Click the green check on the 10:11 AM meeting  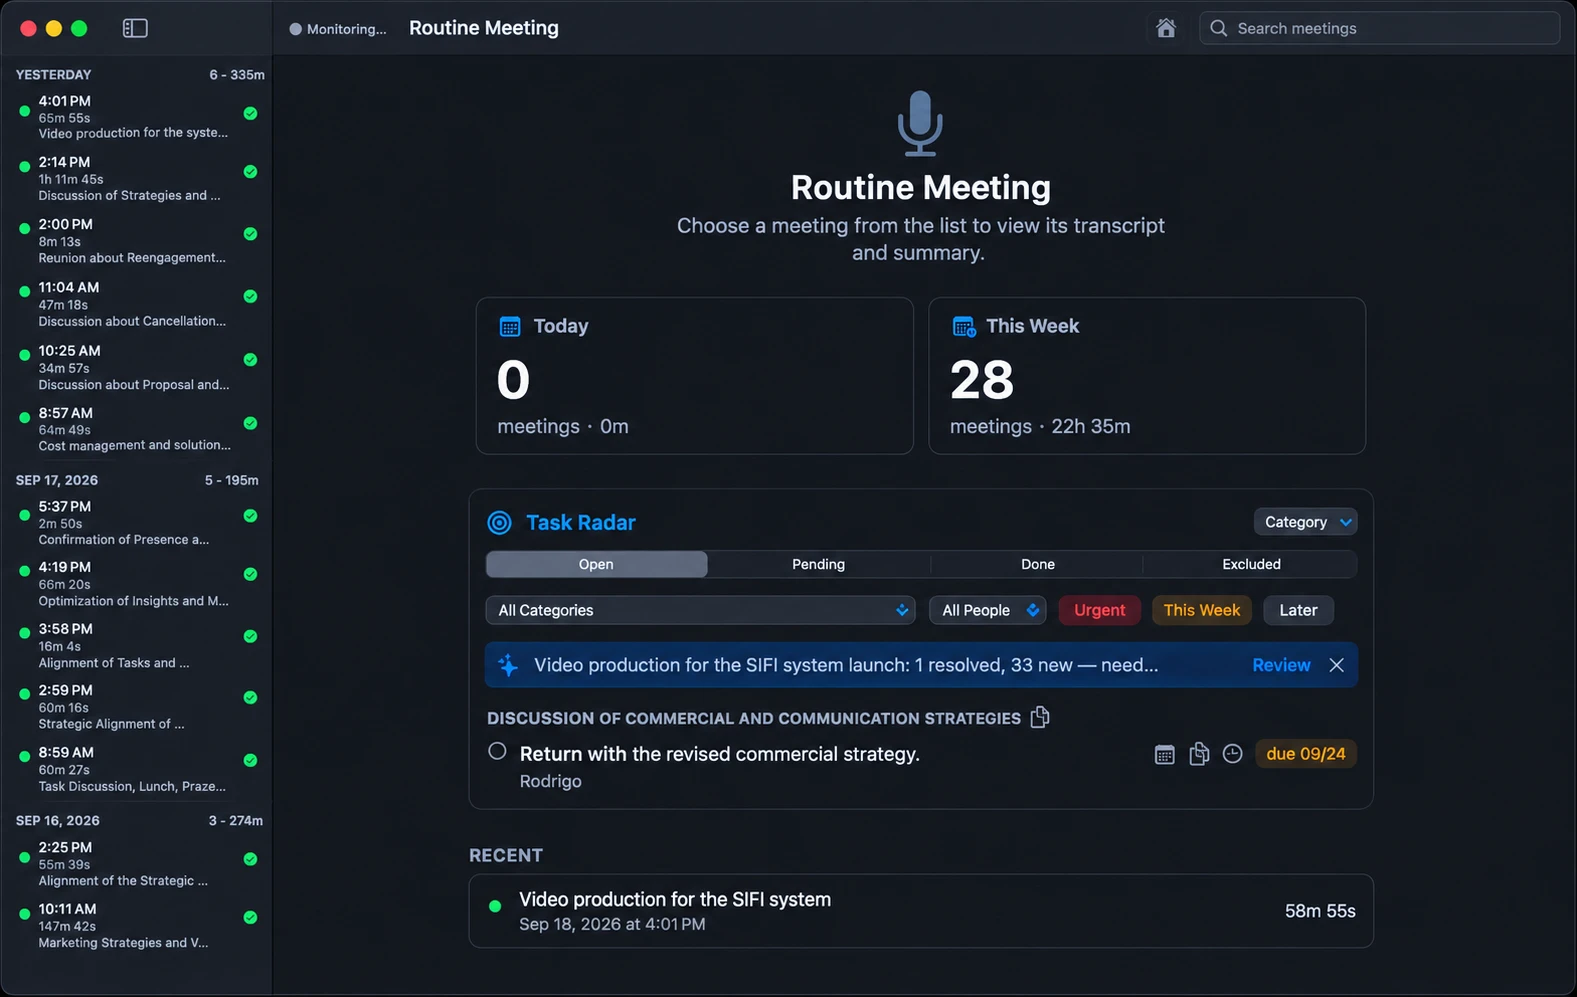[x=250, y=917]
